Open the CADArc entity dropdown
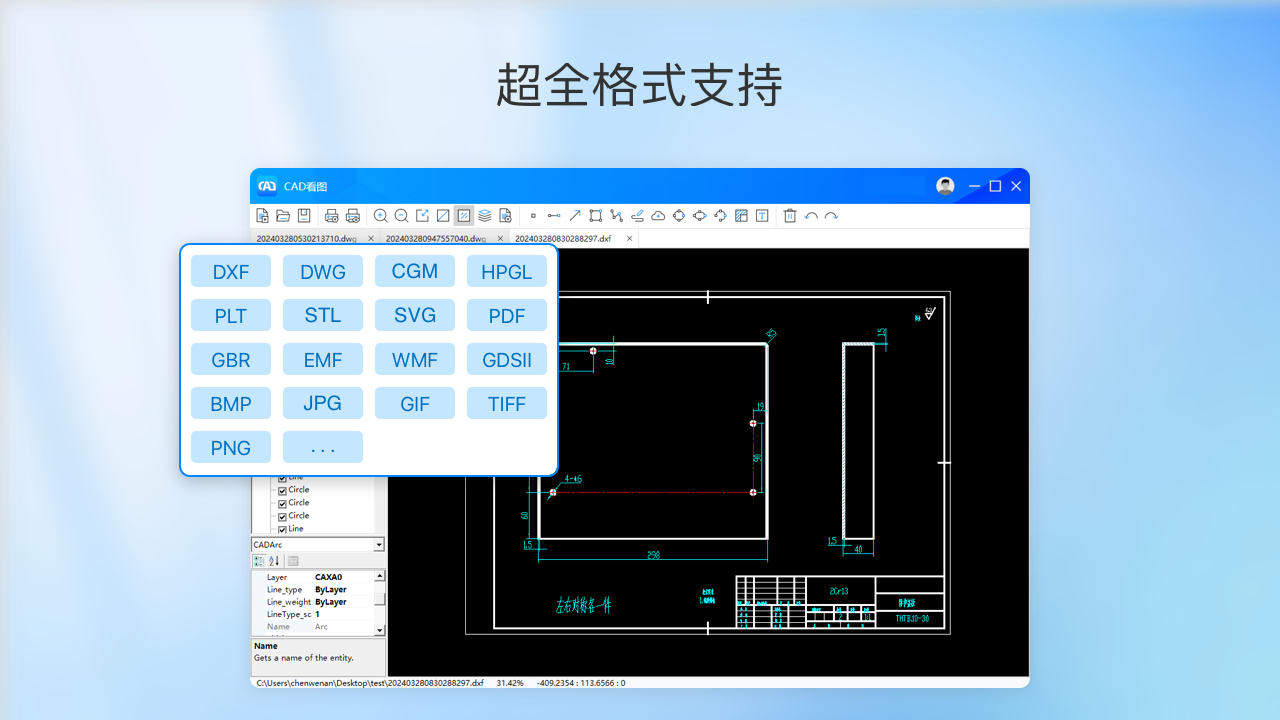The height and width of the screenshot is (720, 1280). point(380,544)
